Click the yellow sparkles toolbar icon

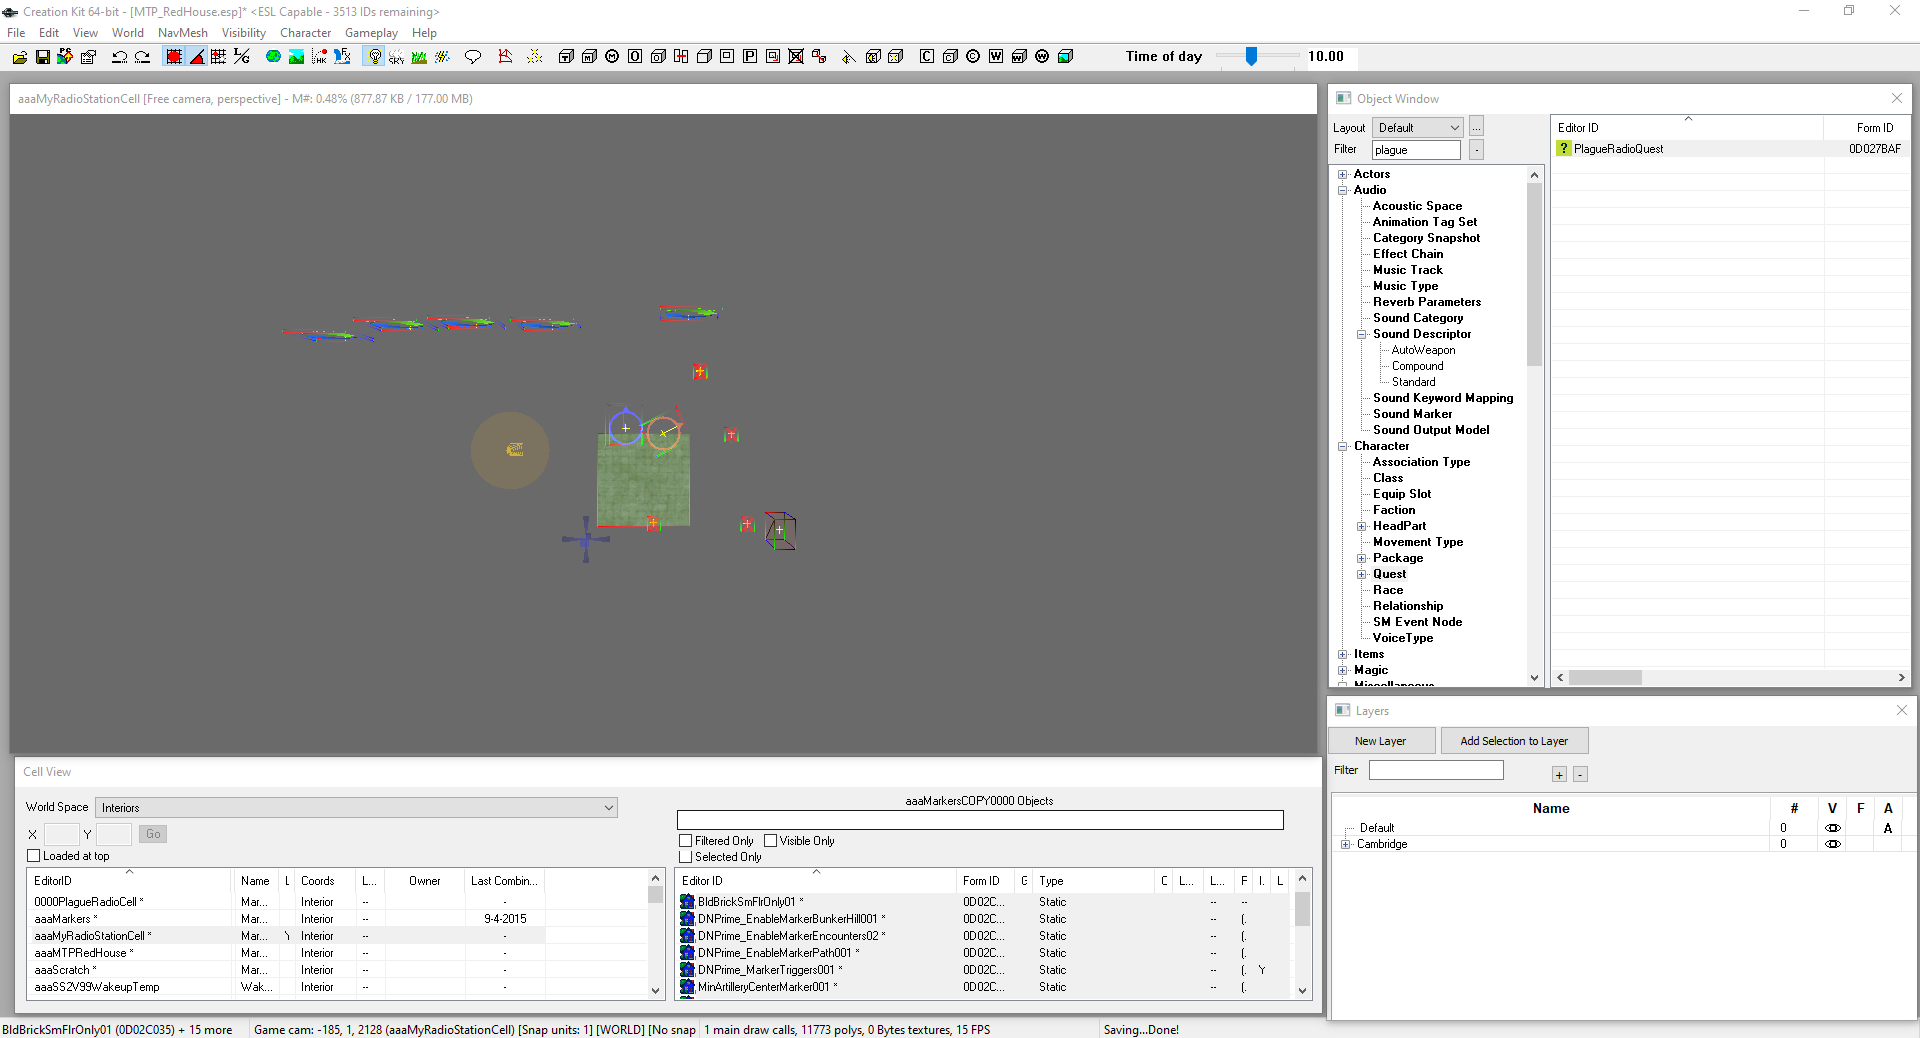pos(535,57)
